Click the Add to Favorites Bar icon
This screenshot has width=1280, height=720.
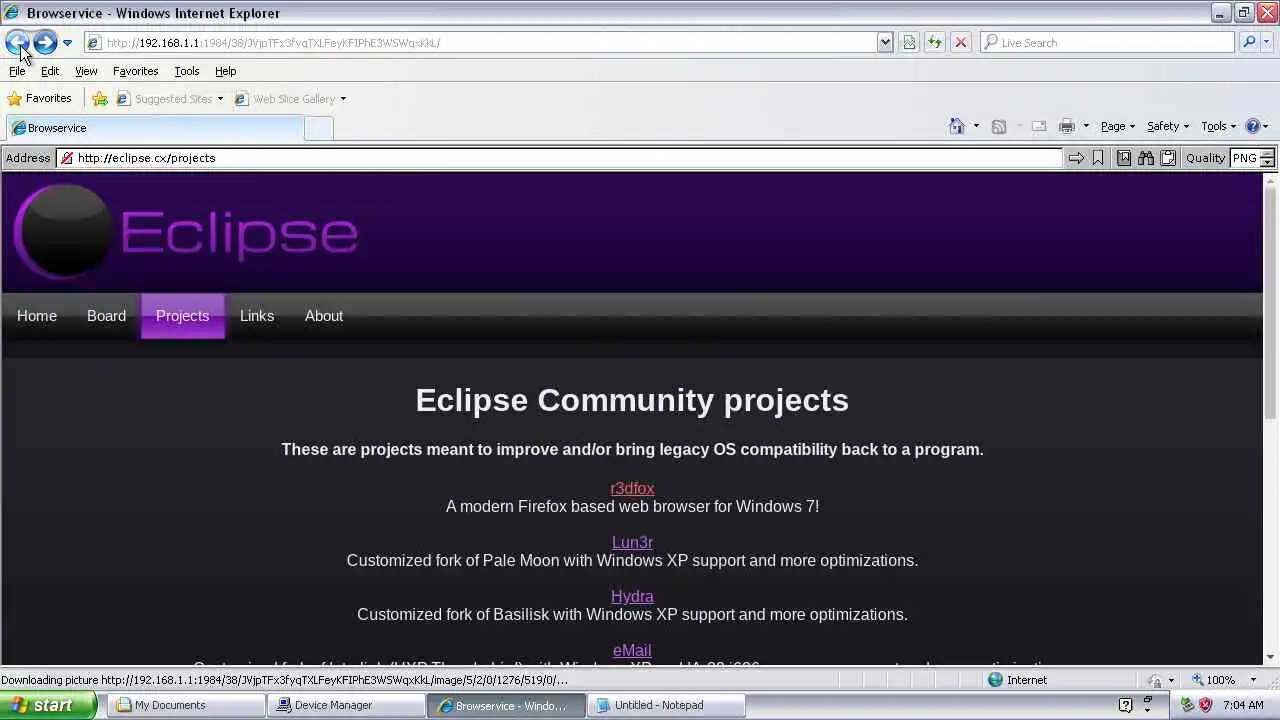tap(100, 99)
